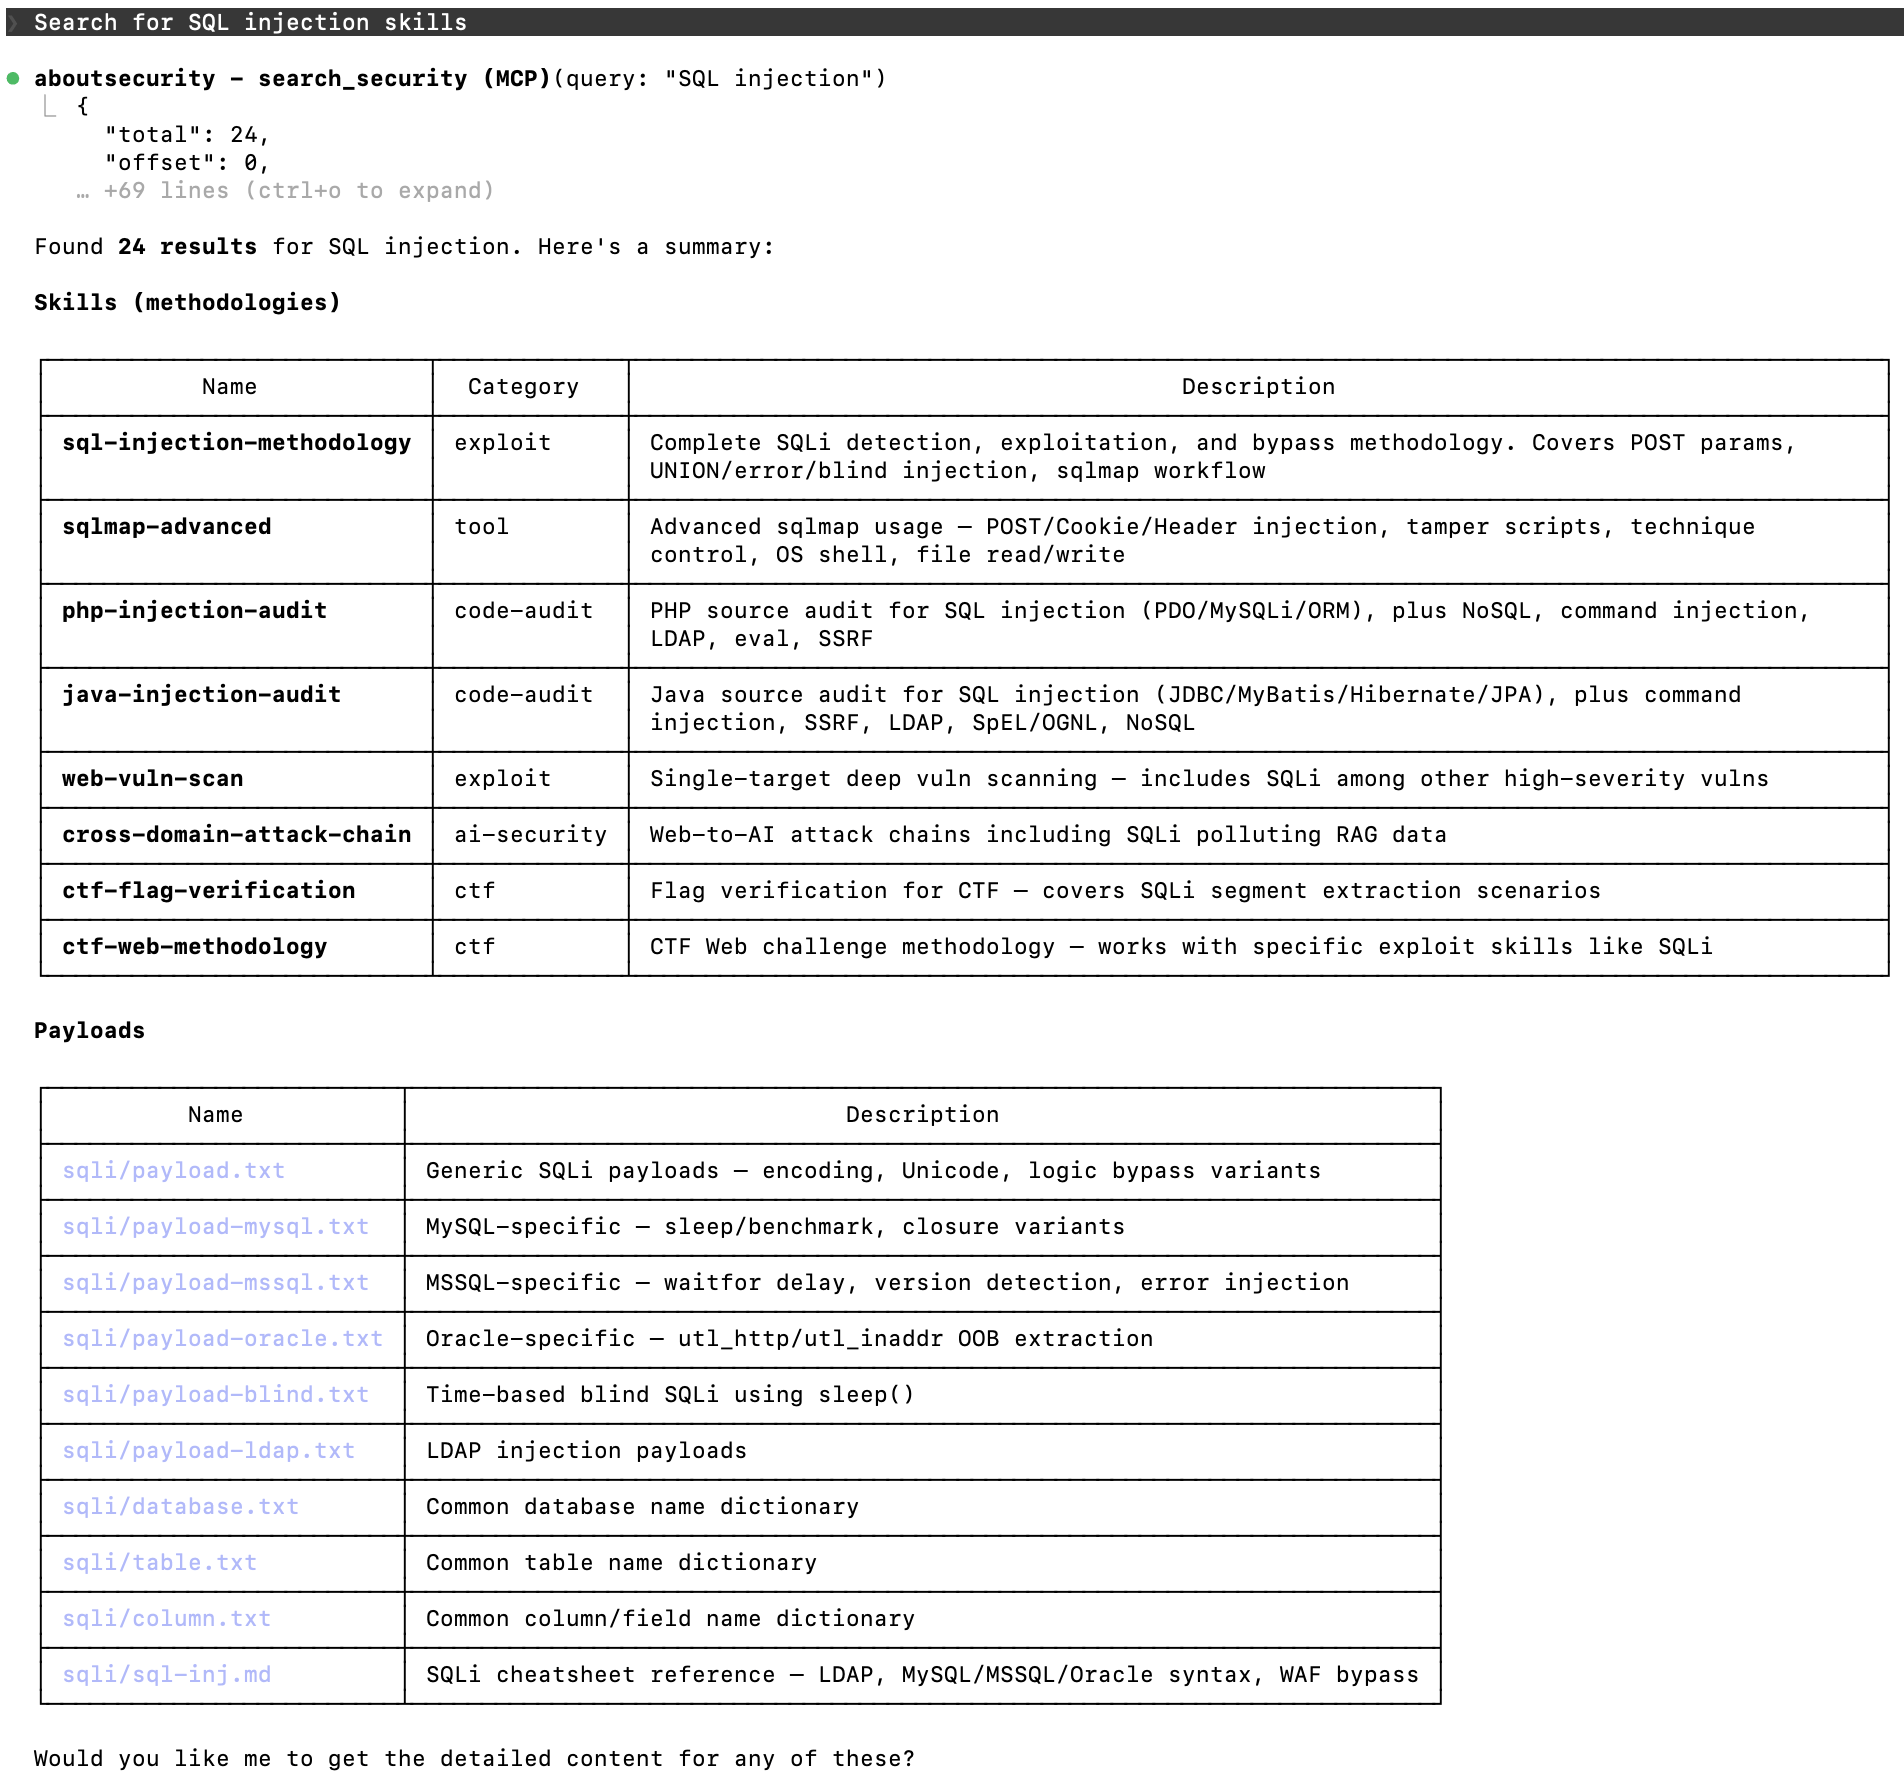Click the green status dot beside aboutsecurity

(13, 78)
